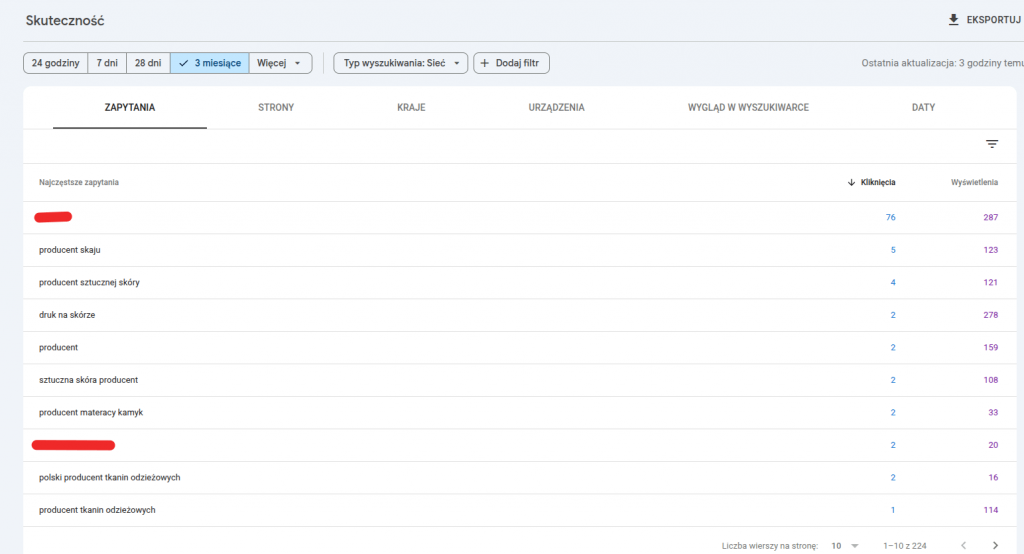Go to previous page of results
Image resolution: width=1024 pixels, height=554 pixels.
pyautogui.click(x=963, y=545)
